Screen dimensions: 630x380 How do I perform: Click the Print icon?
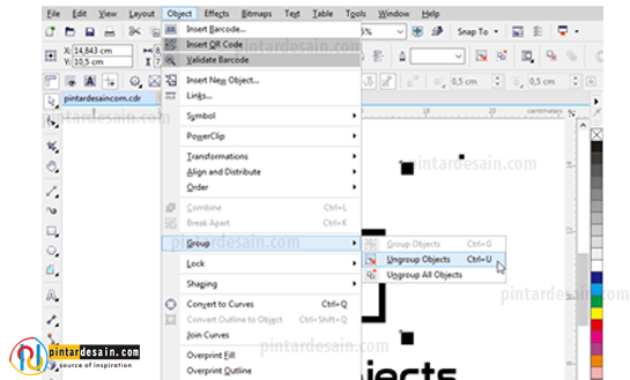pos(110,31)
